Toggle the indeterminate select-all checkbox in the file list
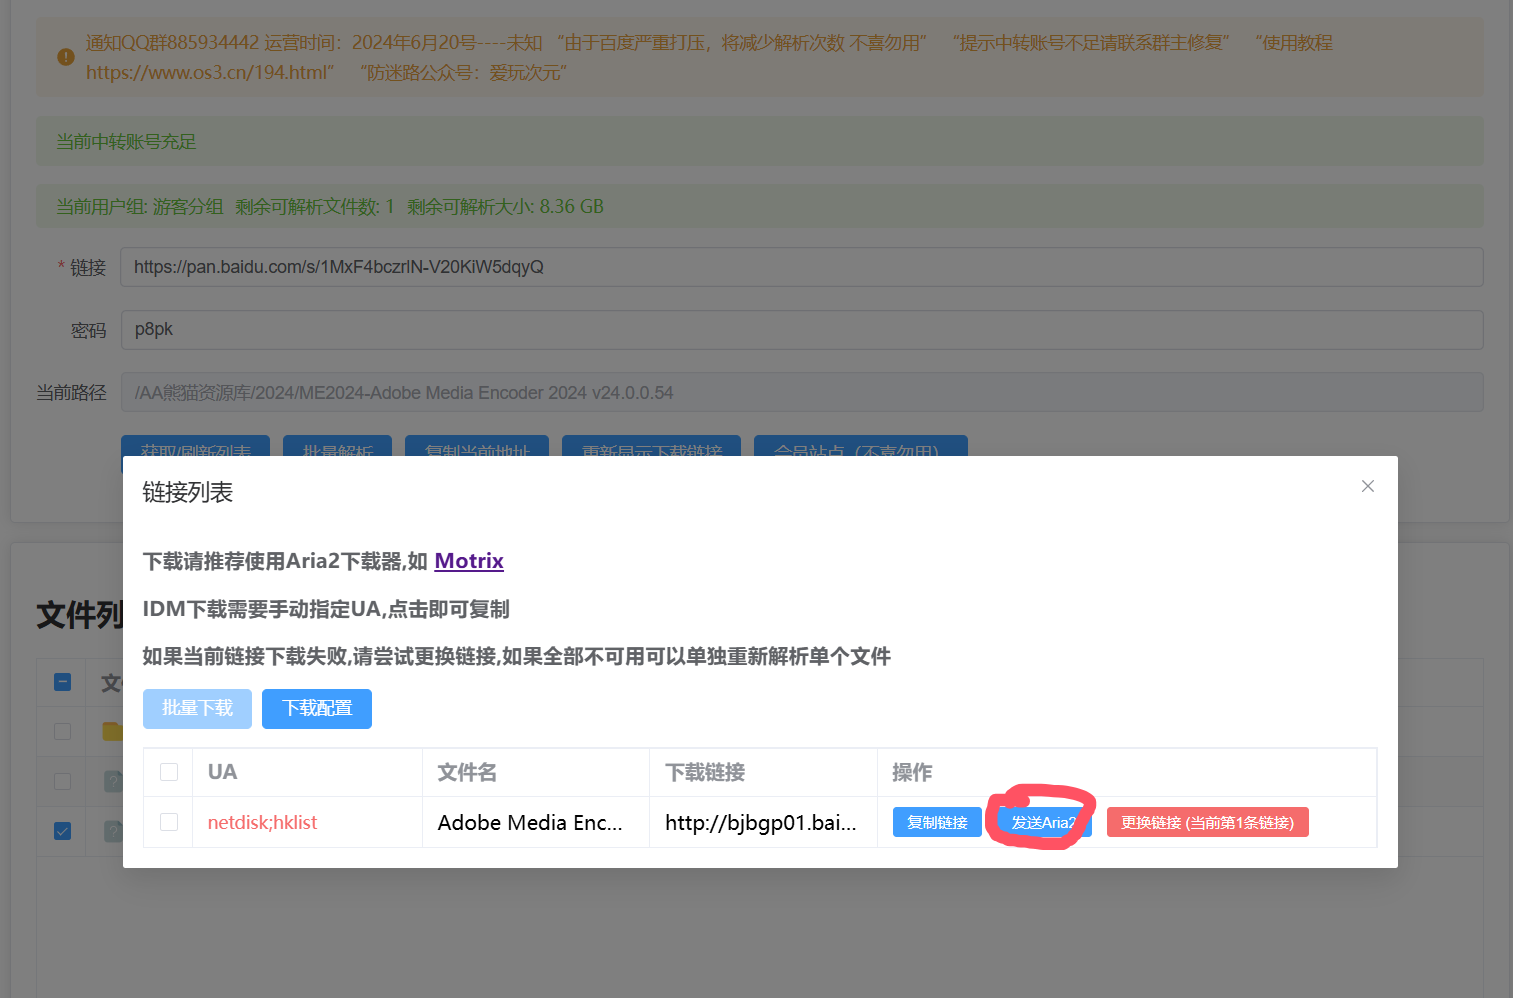 coord(62,682)
